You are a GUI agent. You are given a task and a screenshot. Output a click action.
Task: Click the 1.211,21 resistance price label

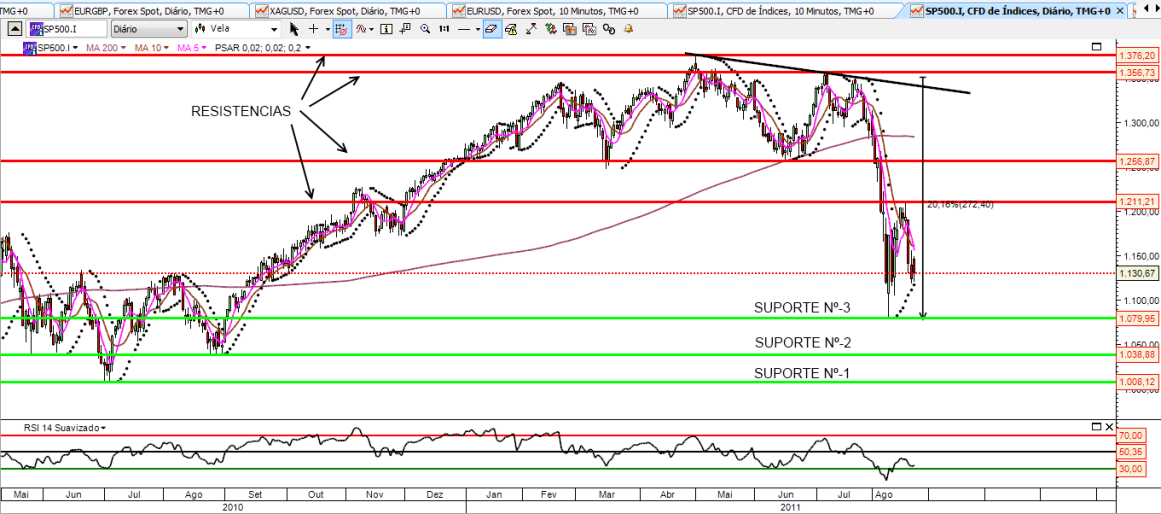pyautogui.click(x=1139, y=201)
